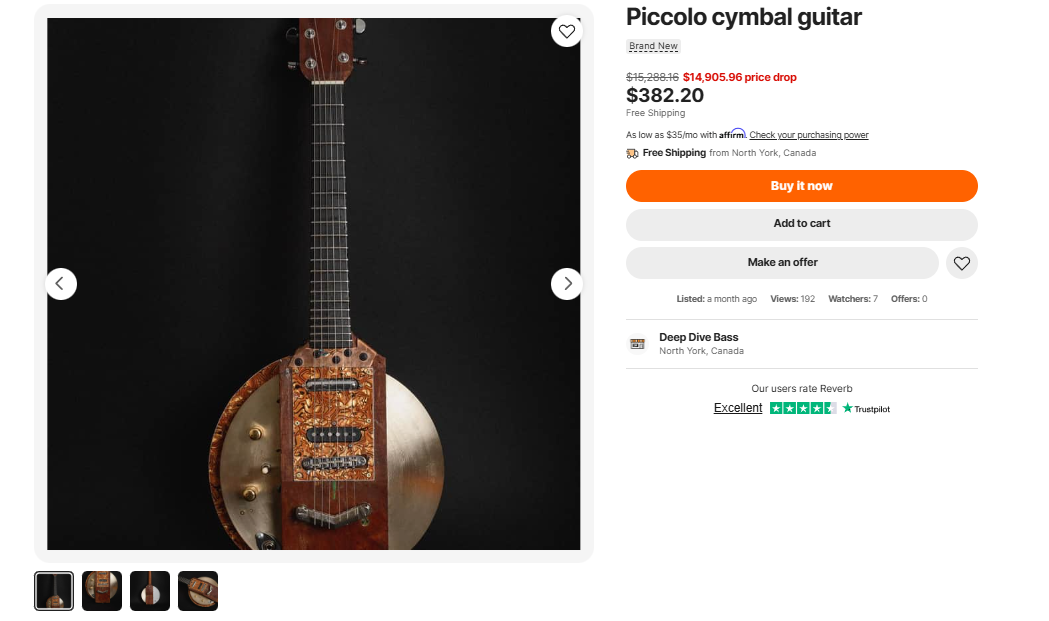
Task: Click the free shipping truck icon
Action: click(x=632, y=153)
